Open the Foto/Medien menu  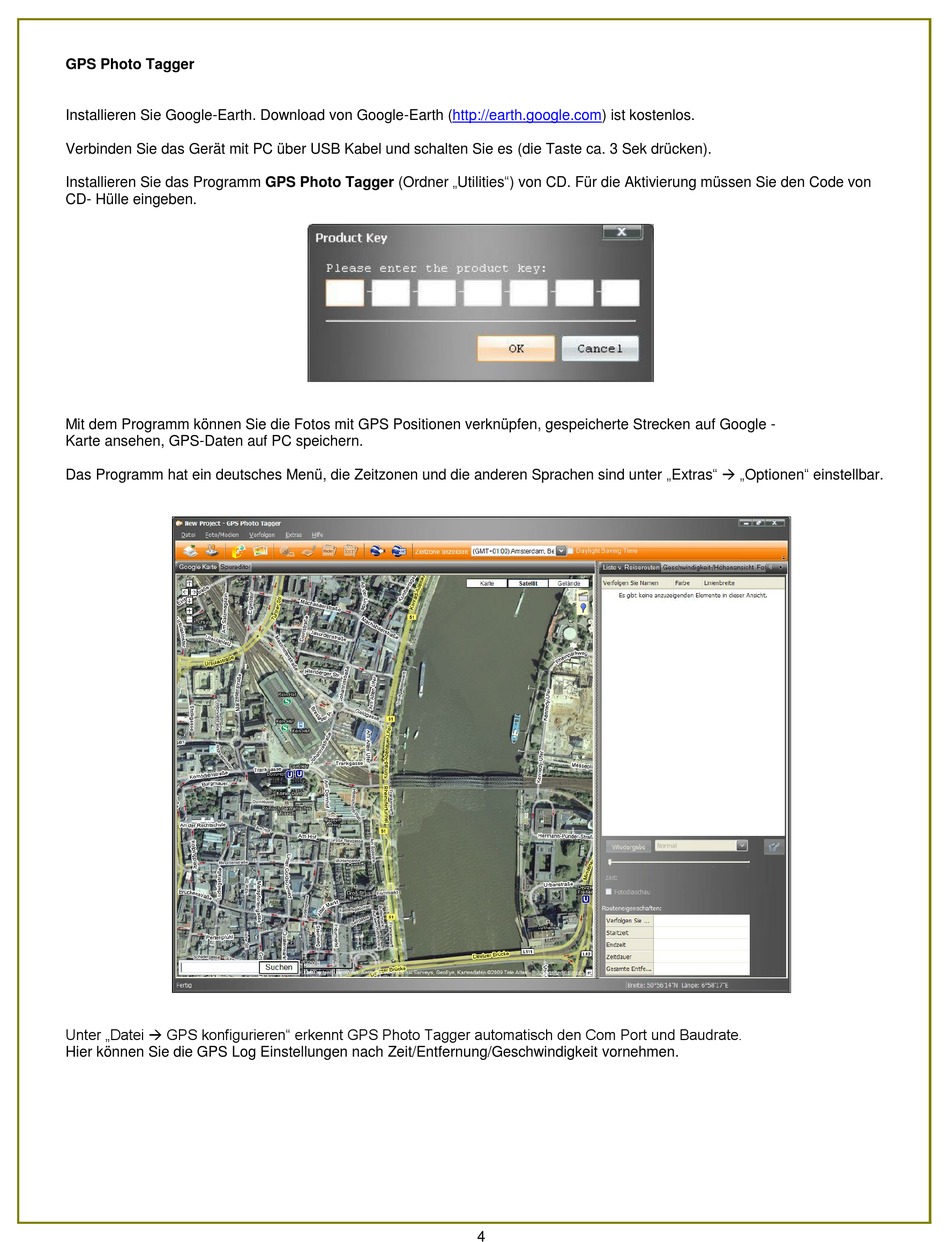pyautogui.click(x=222, y=535)
